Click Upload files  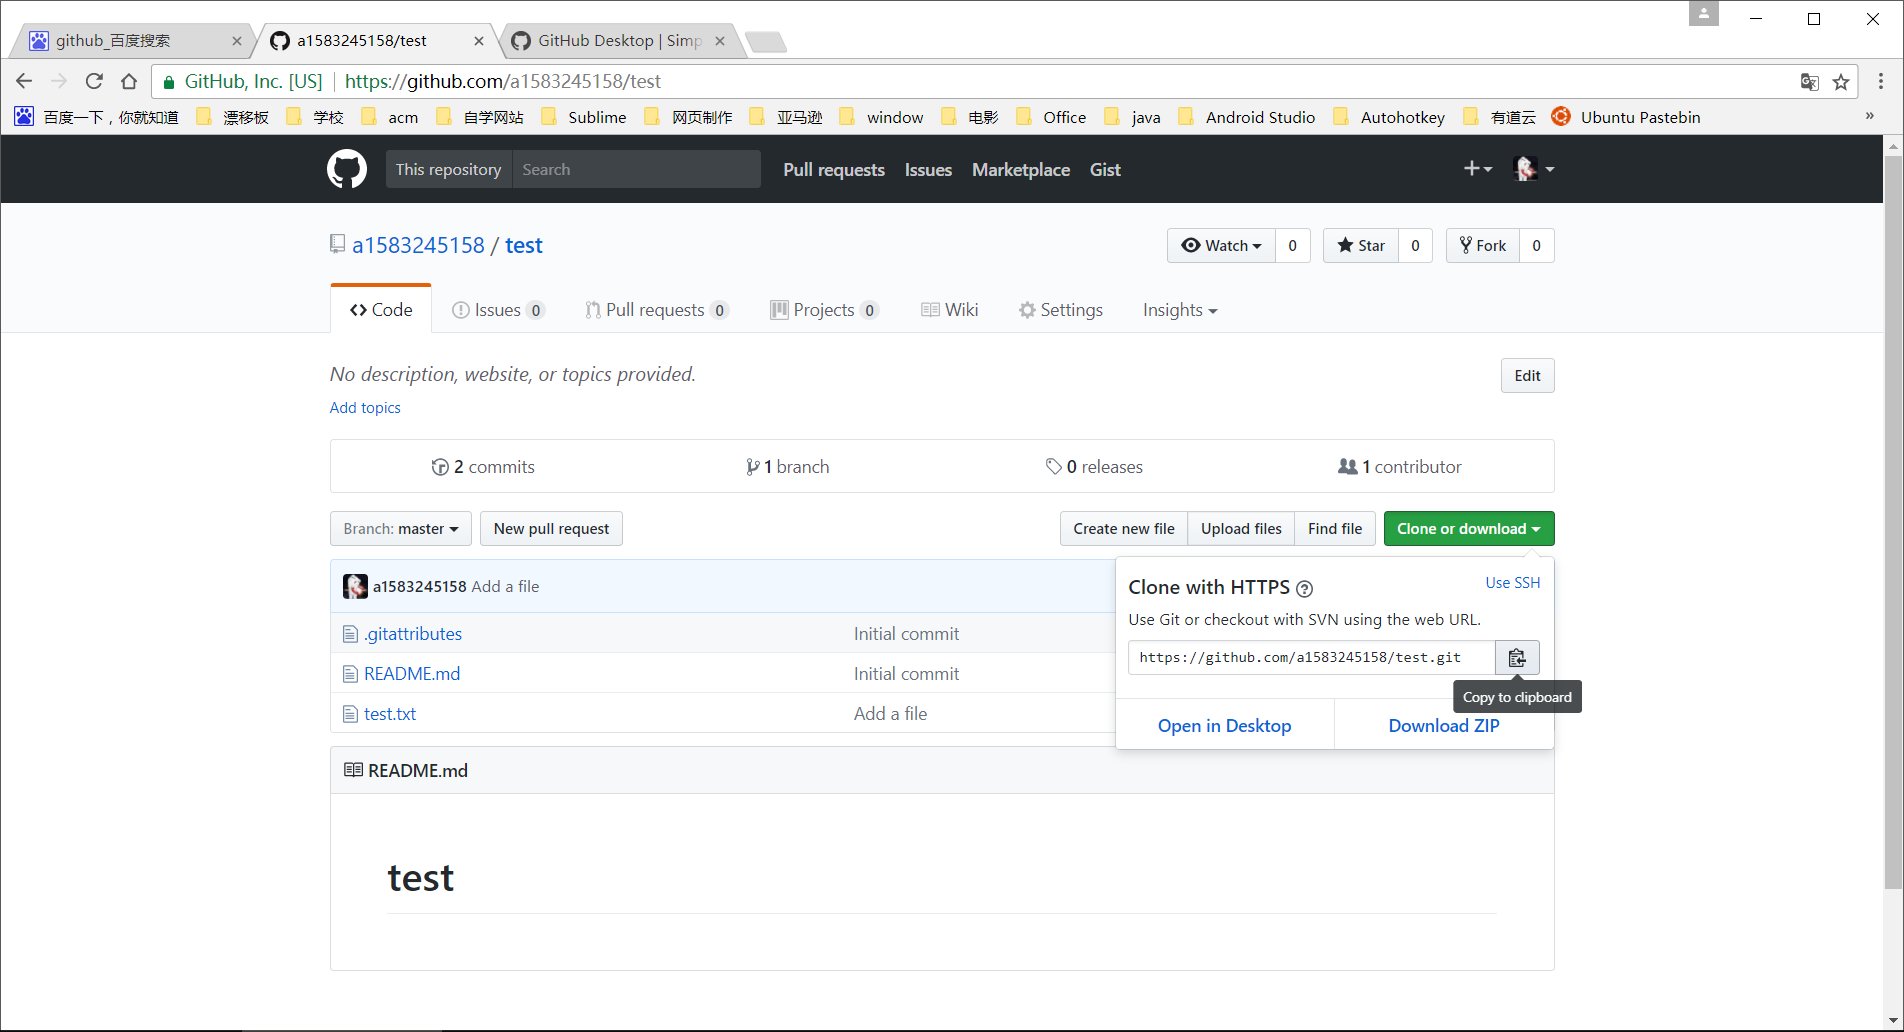coord(1241,529)
